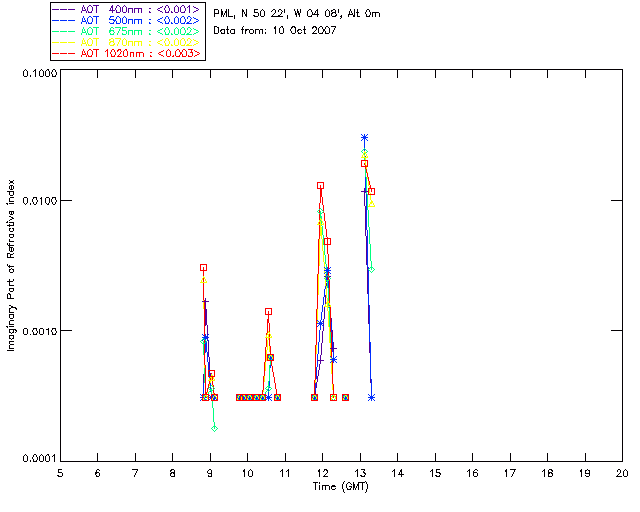
Task: Click the 0.1000 y-axis tick label
Action: pos(40,73)
